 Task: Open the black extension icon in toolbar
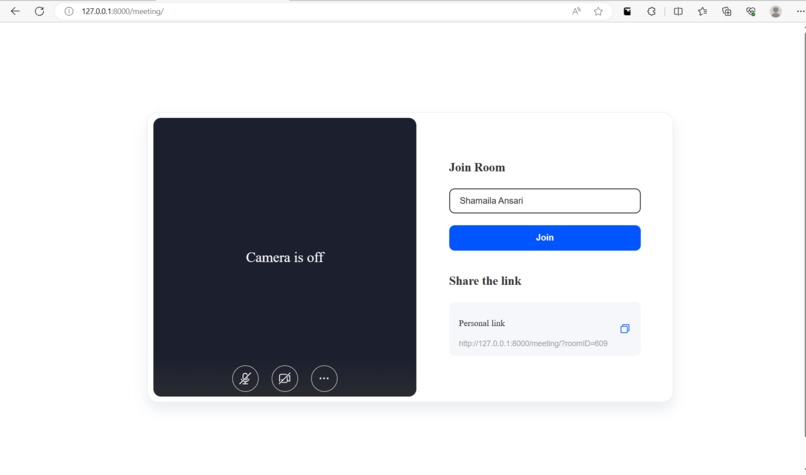[627, 11]
